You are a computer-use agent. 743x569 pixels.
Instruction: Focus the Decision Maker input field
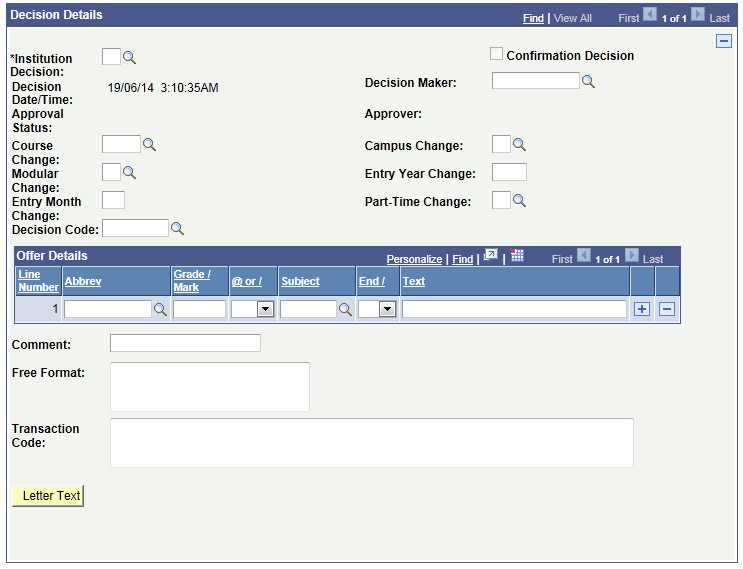535,81
